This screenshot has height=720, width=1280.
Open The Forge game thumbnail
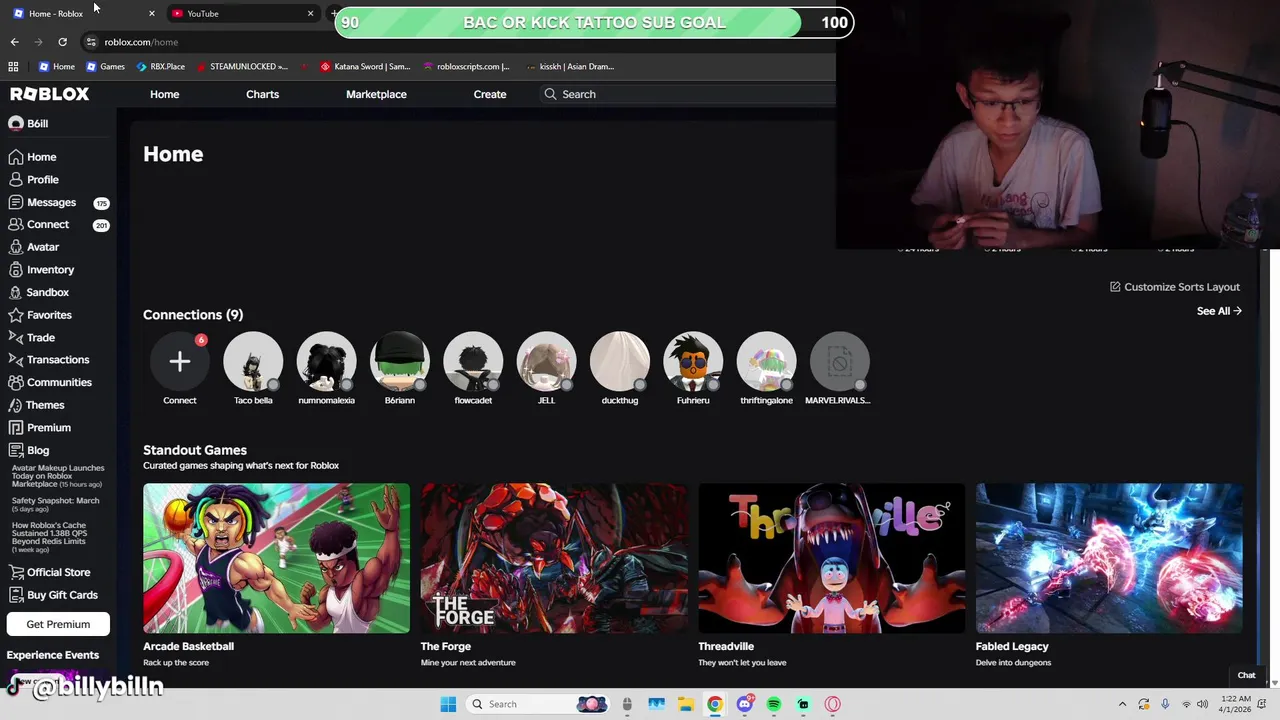point(554,558)
